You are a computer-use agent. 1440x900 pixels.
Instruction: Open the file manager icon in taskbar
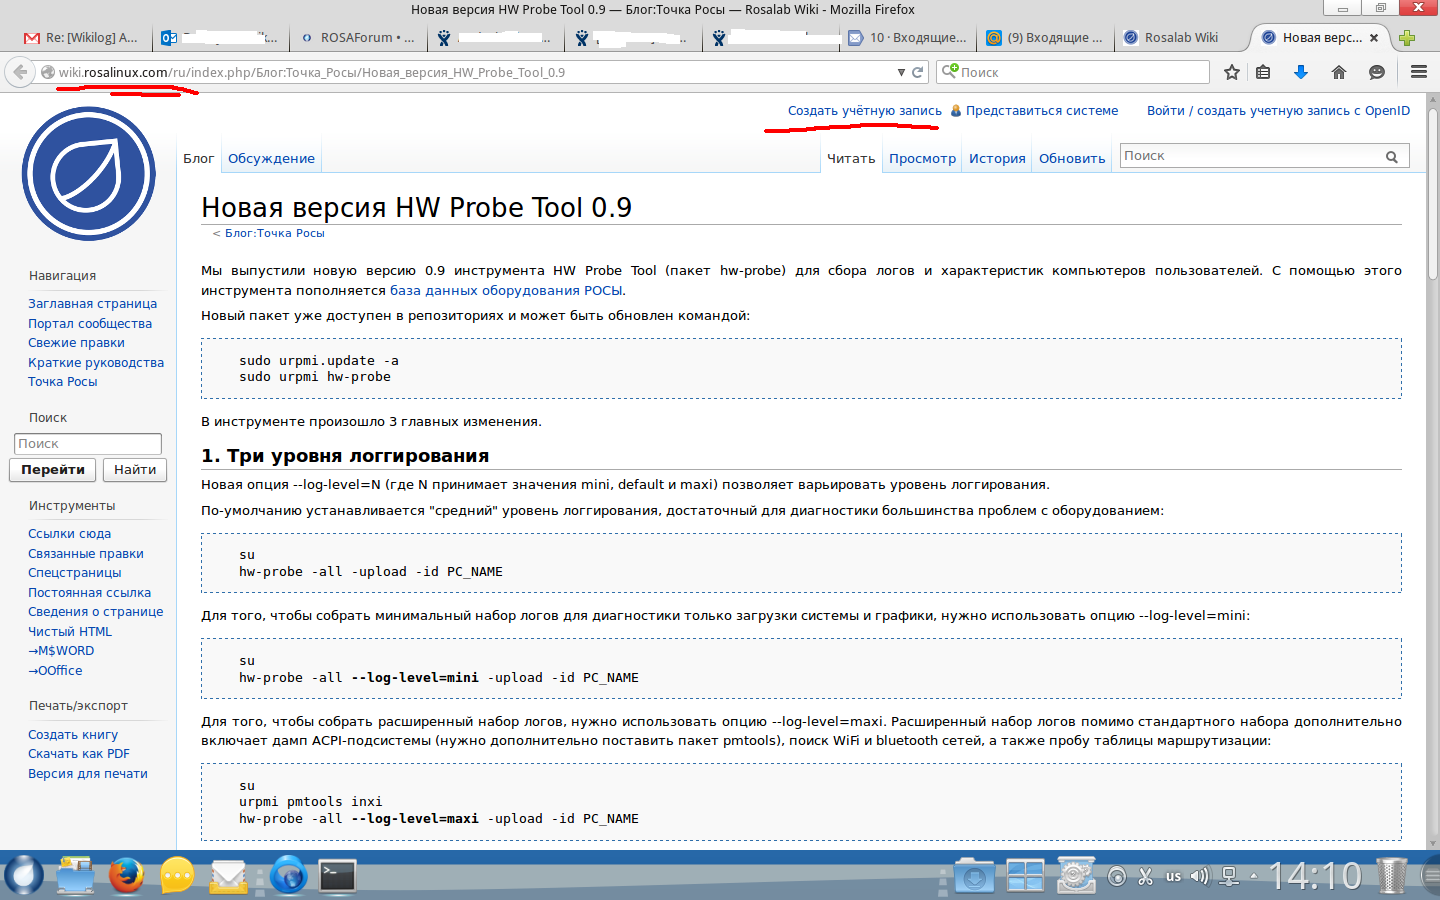pyautogui.click(x=75, y=876)
